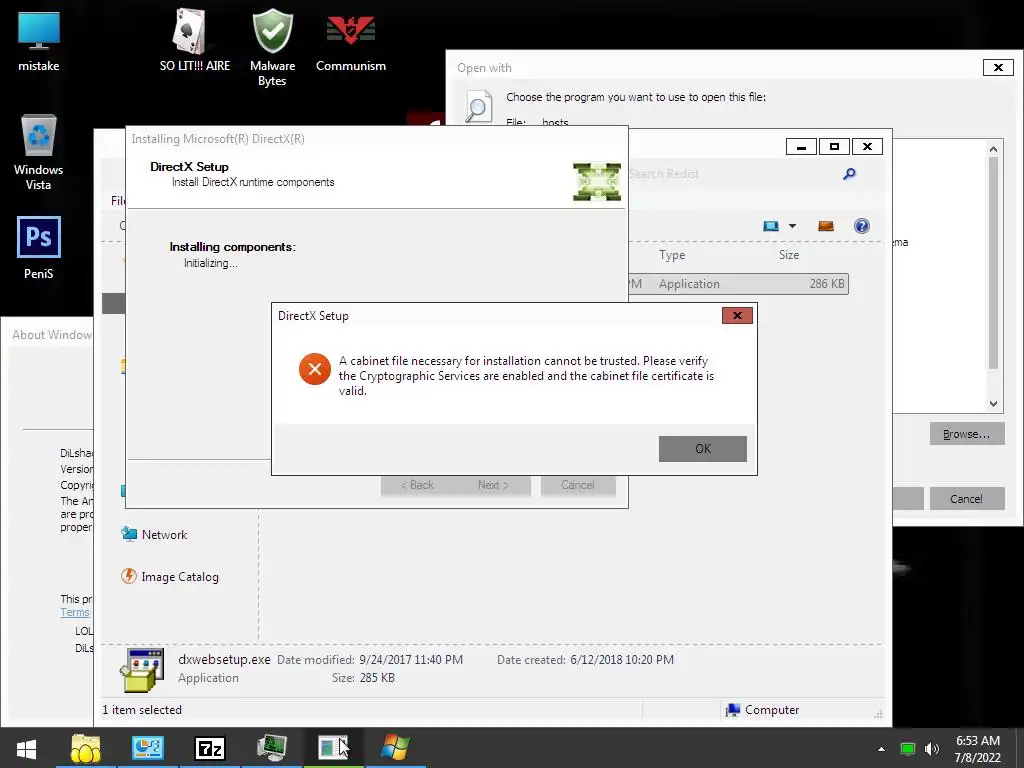
Task: Open the SO LIT!!! AIRE cards icon
Action: (x=194, y=40)
